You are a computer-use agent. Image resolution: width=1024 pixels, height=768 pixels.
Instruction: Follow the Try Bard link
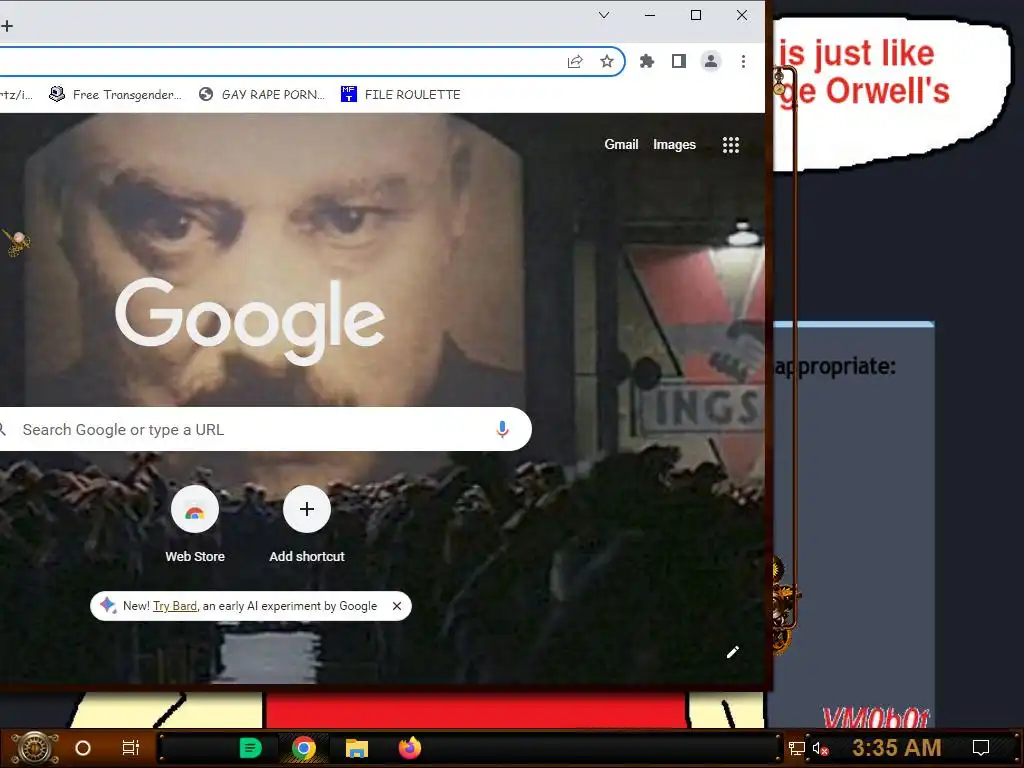174,606
